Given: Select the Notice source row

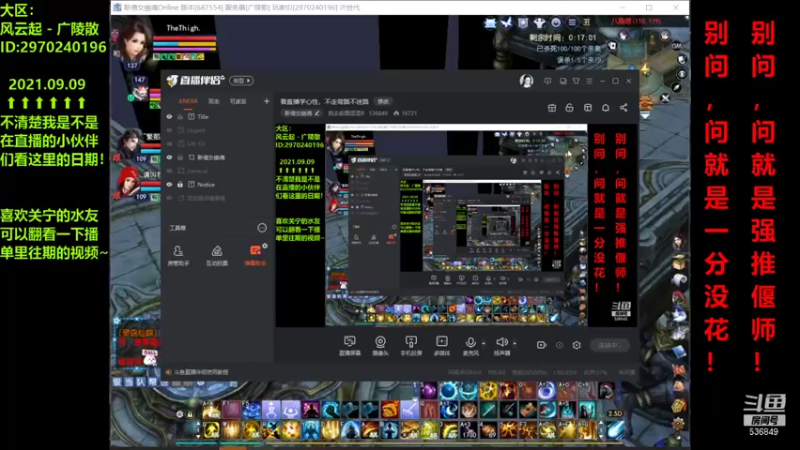Looking at the screenshot, I should [218, 185].
